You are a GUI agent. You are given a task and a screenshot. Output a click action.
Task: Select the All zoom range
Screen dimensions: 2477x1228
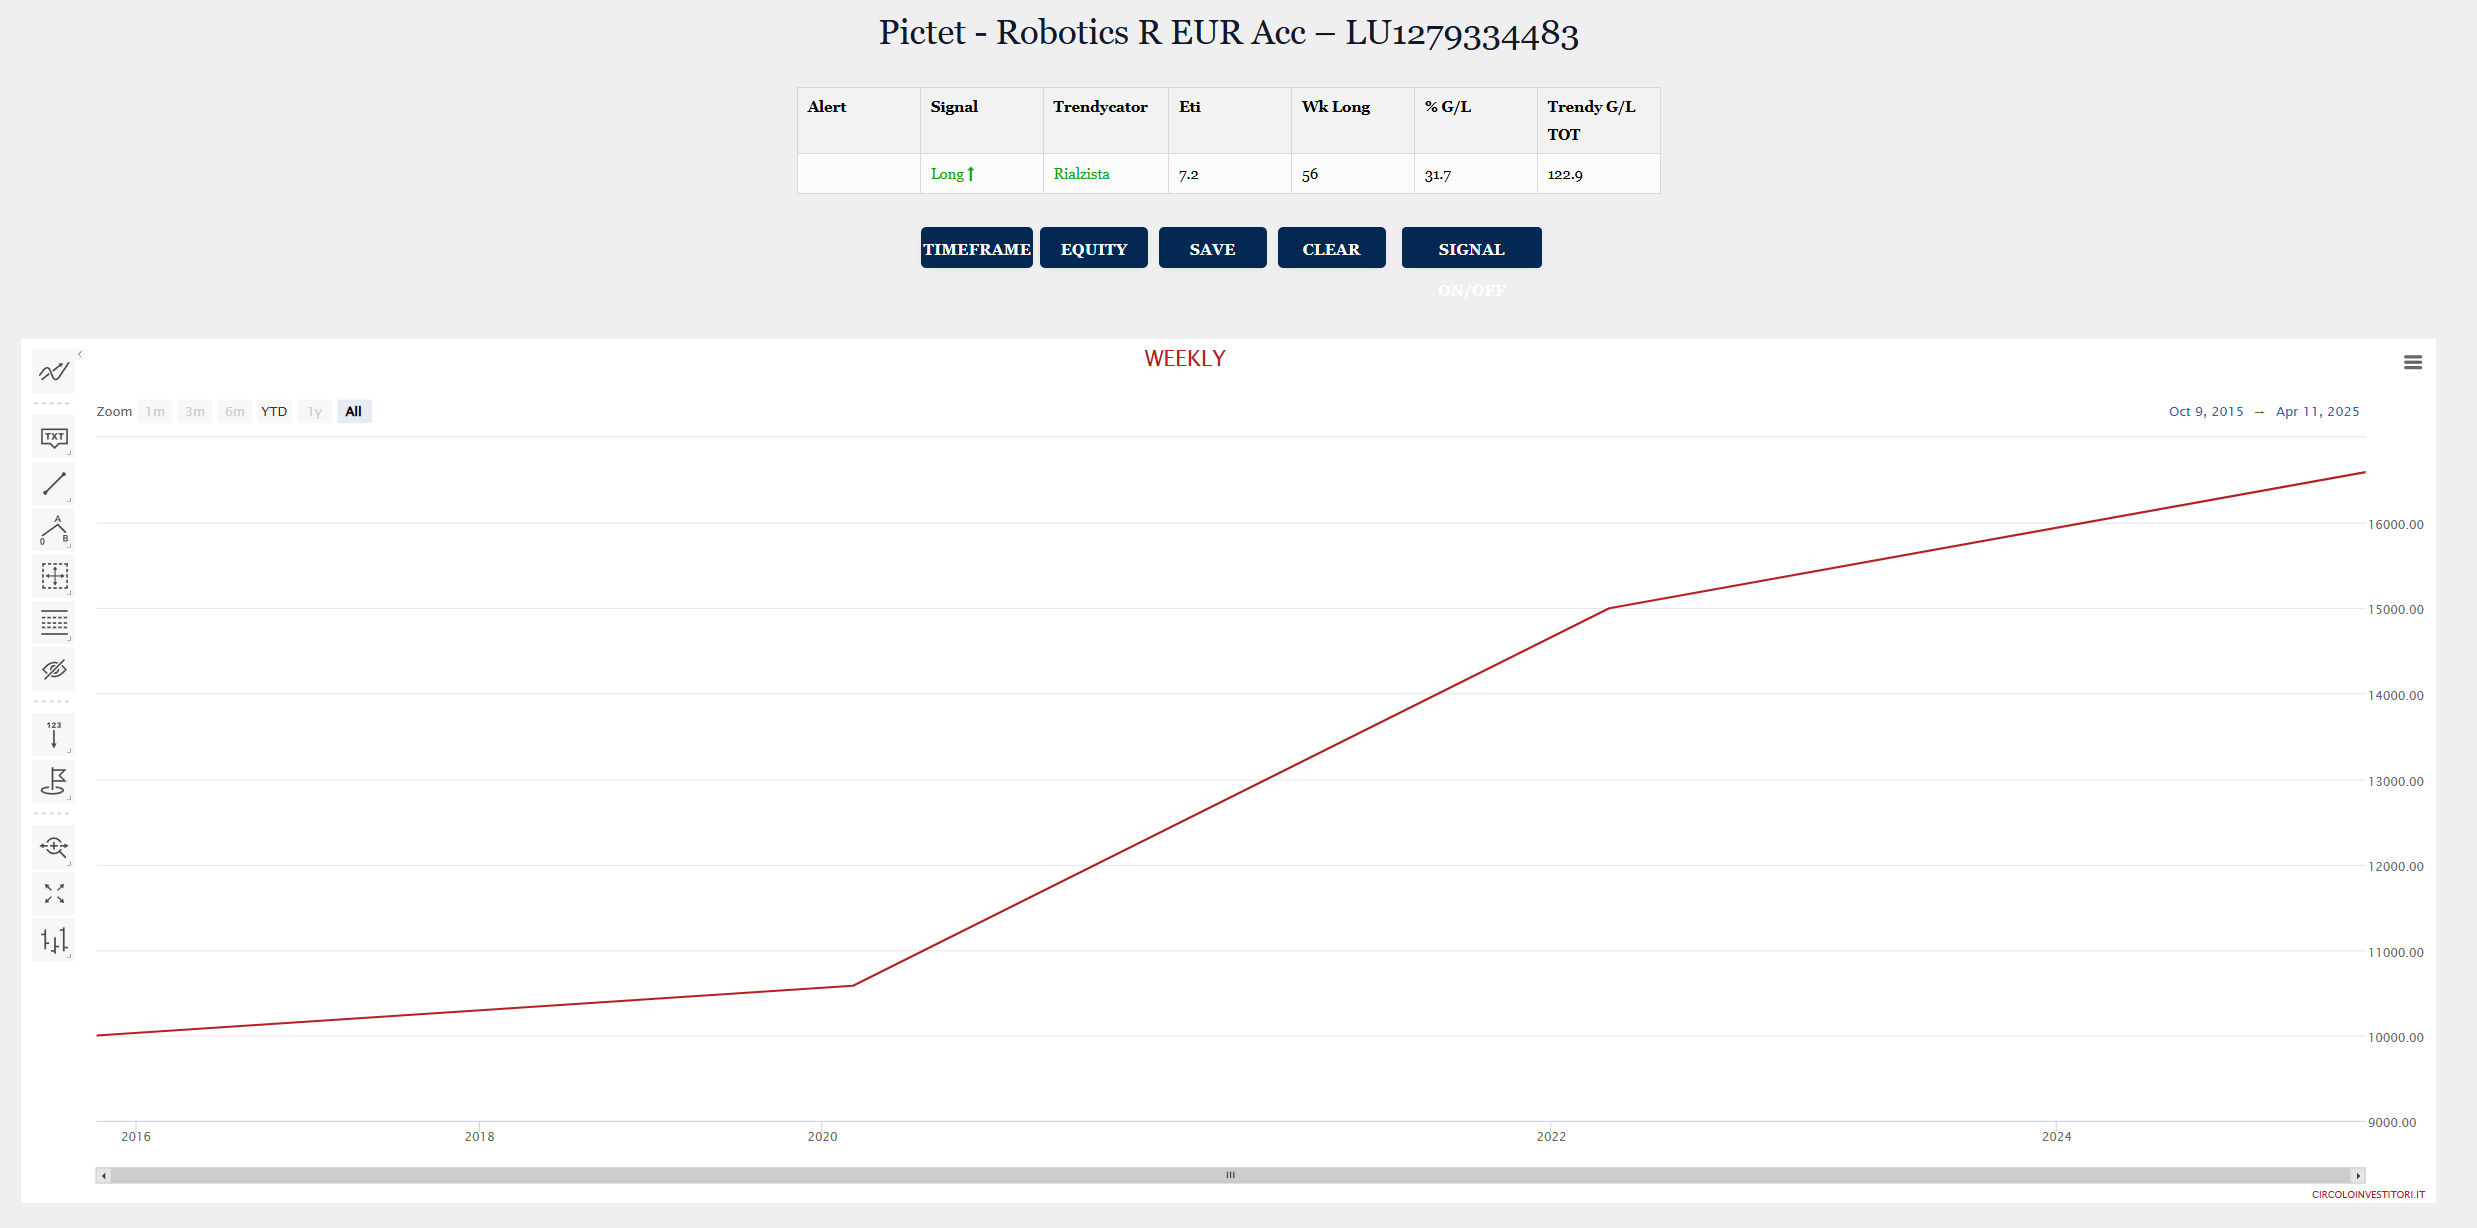click(354, 411)
